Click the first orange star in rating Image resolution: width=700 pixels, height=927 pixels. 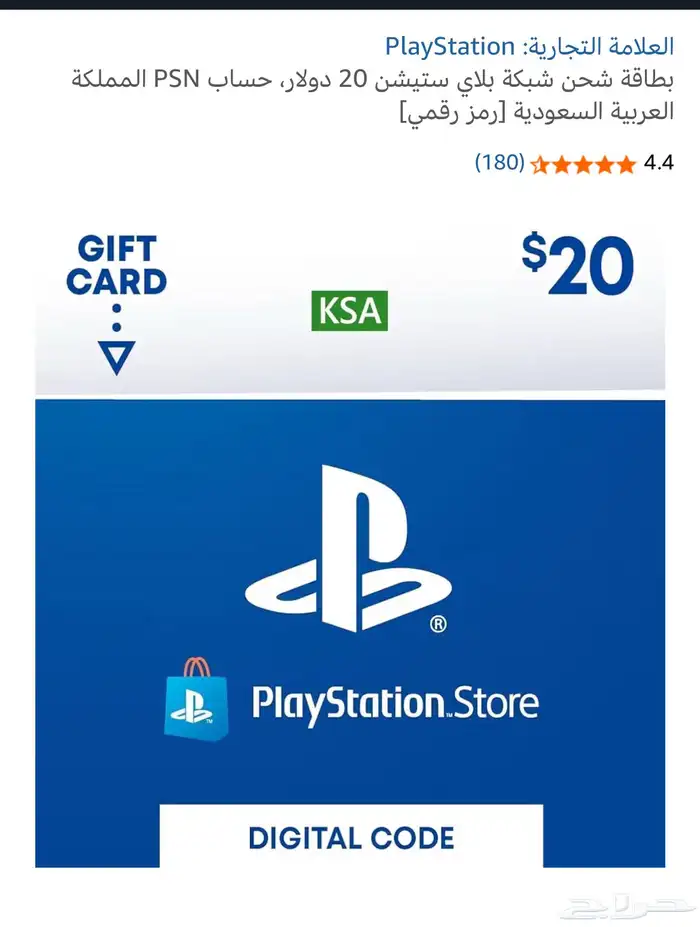[626, 164]
